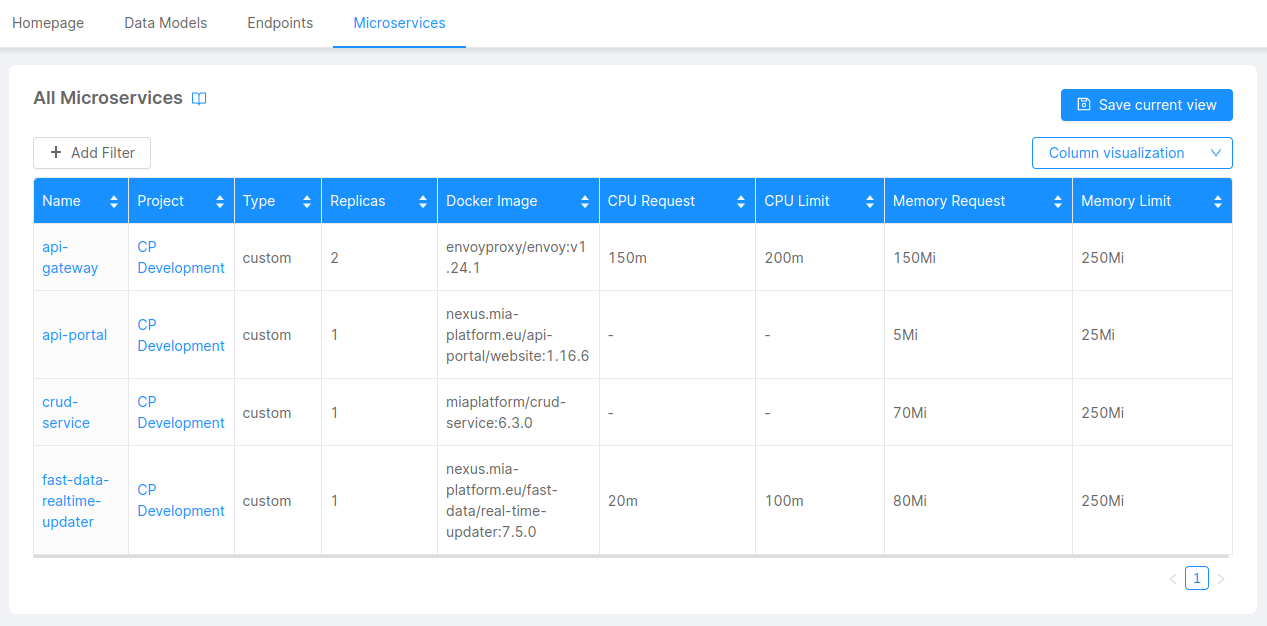Sort the Docker Image column

pyautogui.click(x=585, y=200)
